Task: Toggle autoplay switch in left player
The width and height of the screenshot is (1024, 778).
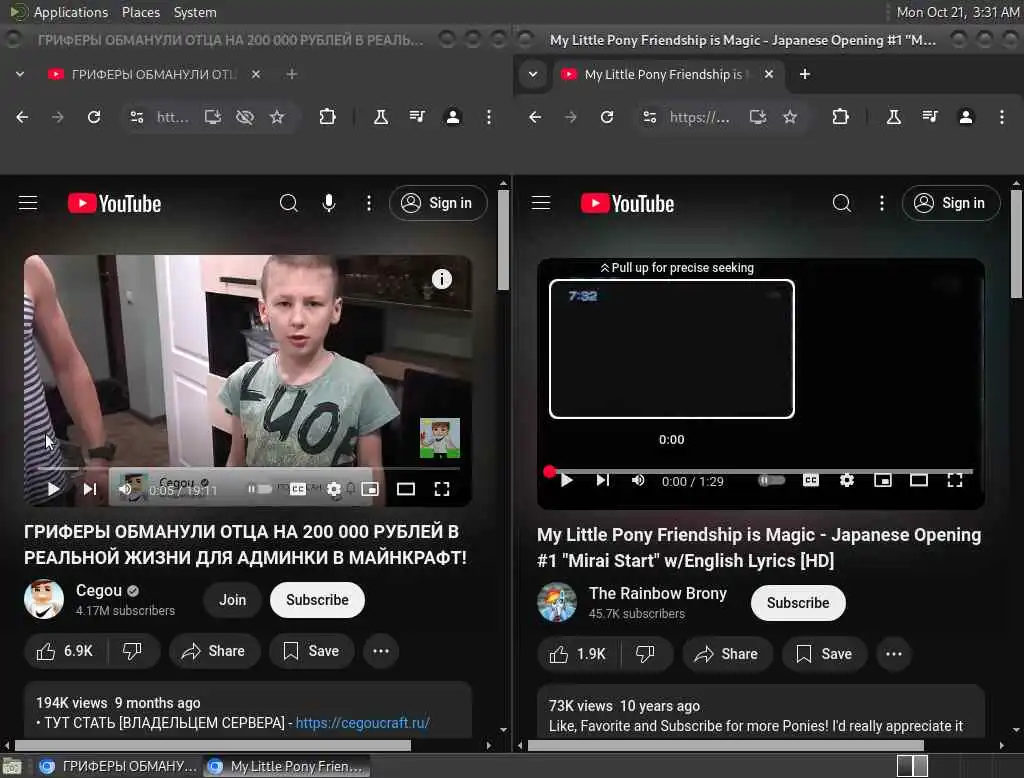Action: click(259, 489)
